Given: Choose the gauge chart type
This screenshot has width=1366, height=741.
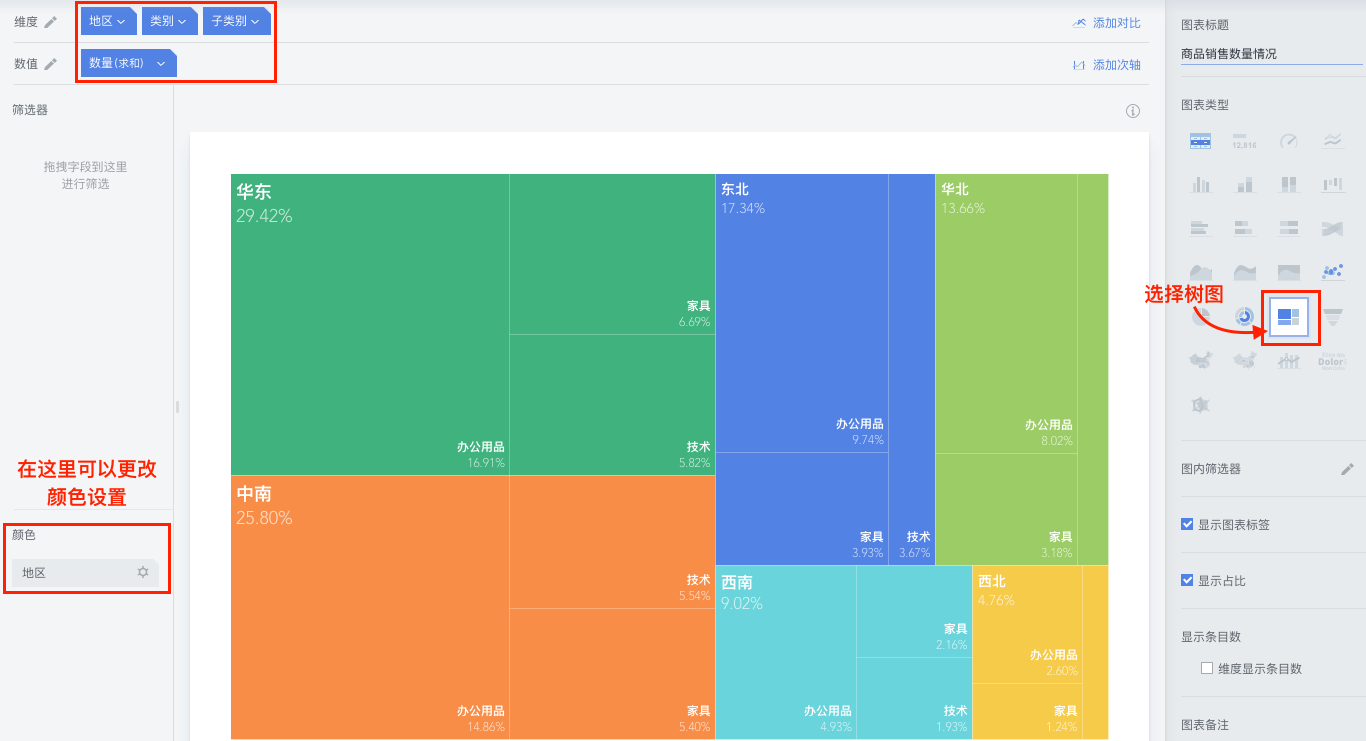Looking at the screenshot, I should pyautogui.click(x=1289, y=141).
